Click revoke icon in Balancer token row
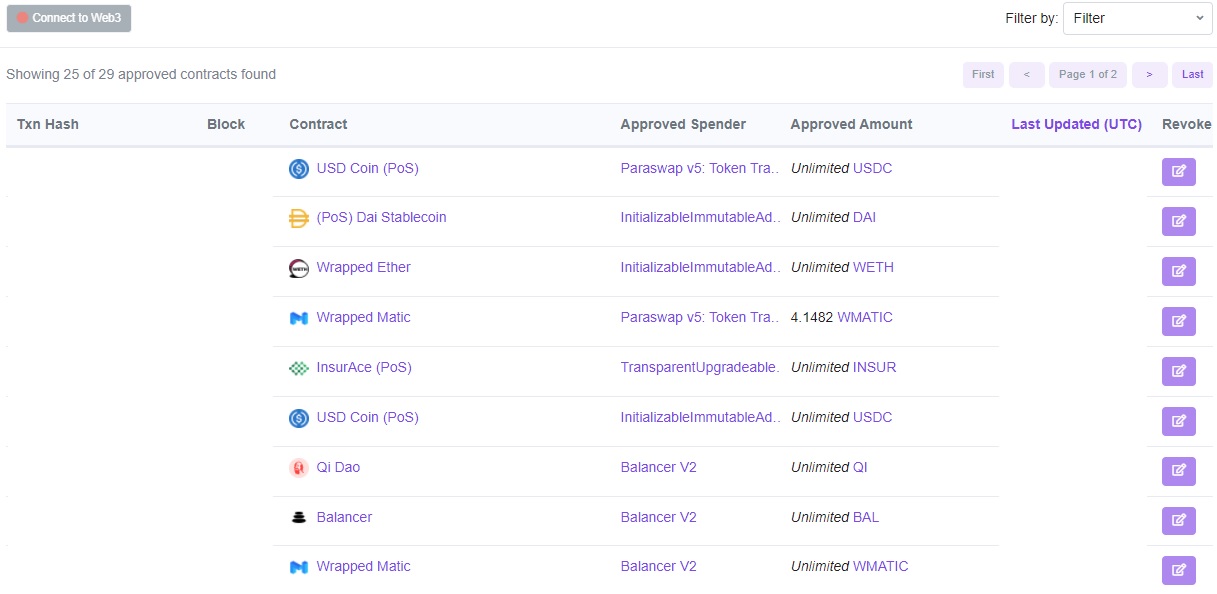 [x=1178, y=521]
